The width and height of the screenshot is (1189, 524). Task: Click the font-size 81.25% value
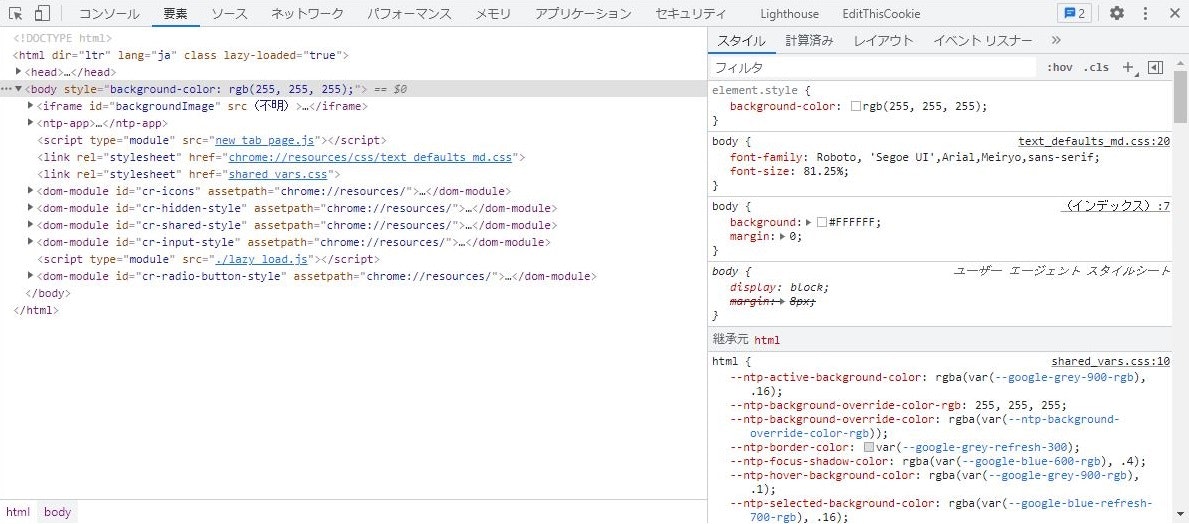point(824,171)
